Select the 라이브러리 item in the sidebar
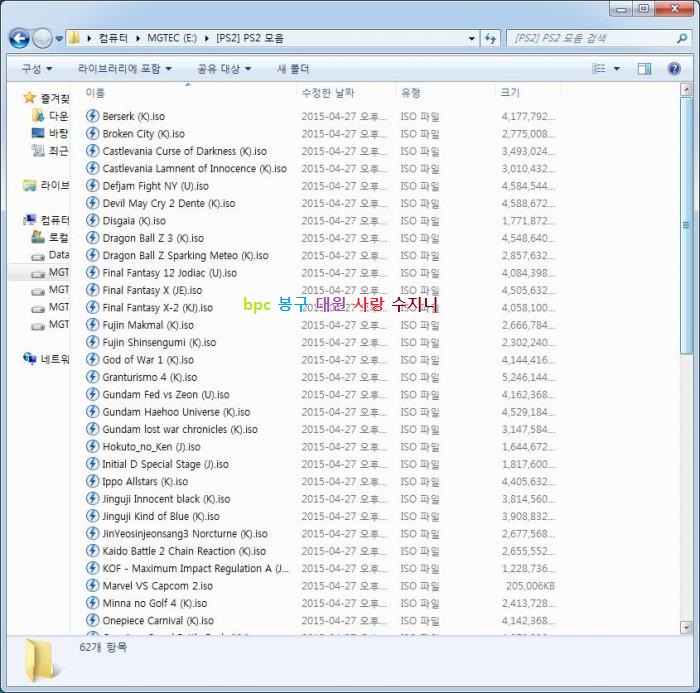Screen dimensions: 700x693 coord(46,185)
